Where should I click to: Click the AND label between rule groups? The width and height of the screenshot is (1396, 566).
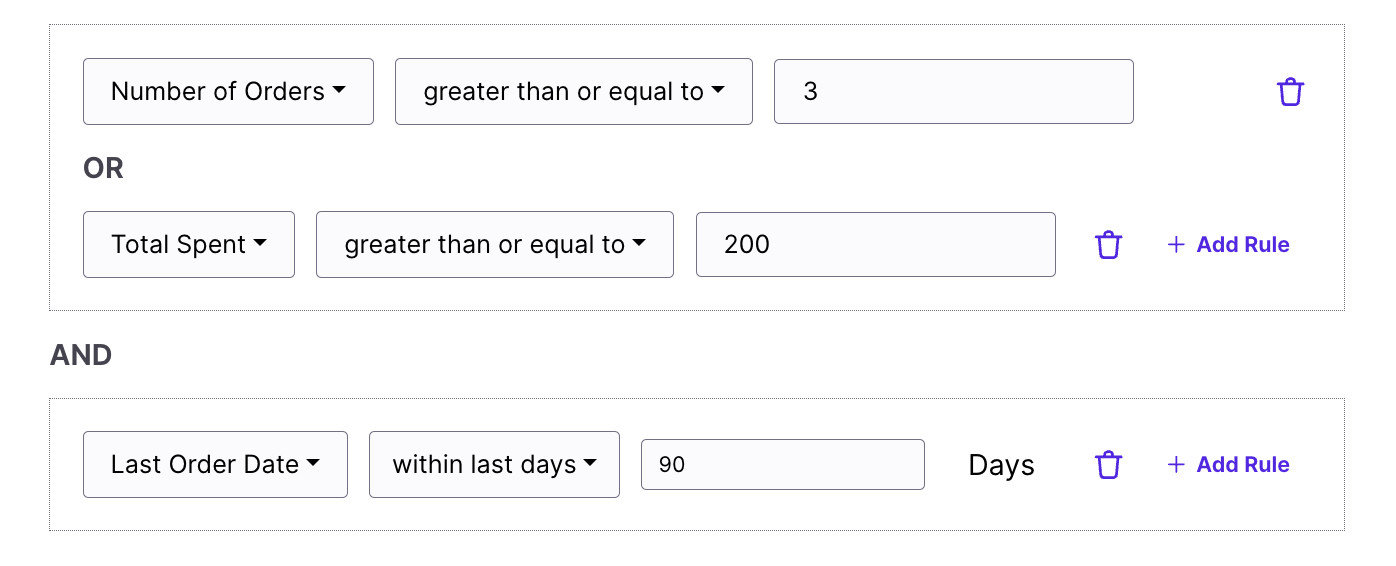coord(81,355)
